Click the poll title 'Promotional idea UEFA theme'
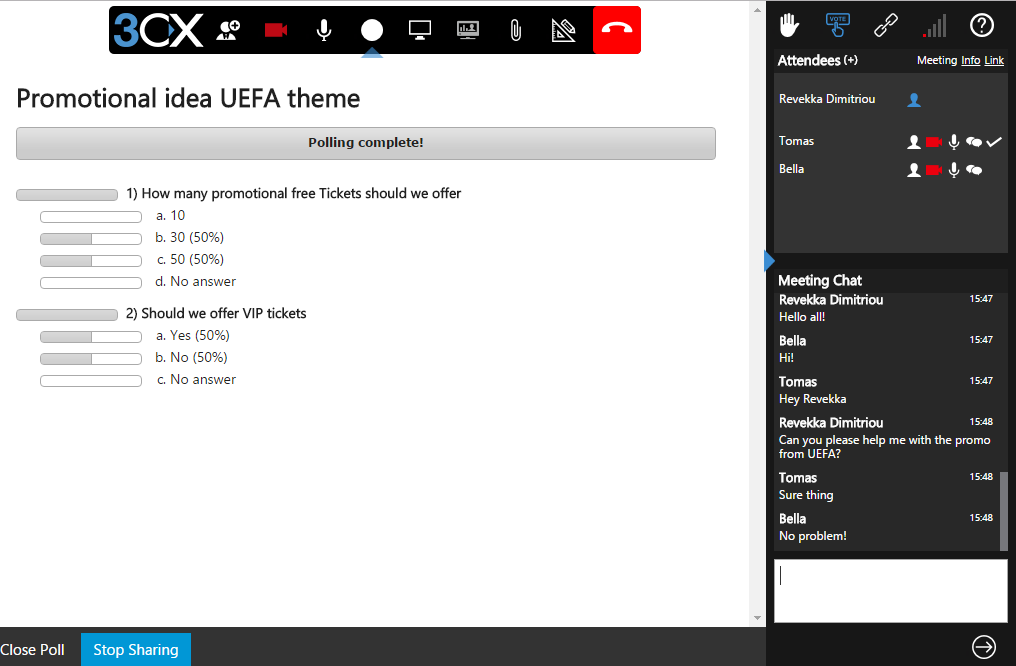Image resolution: width=1016 pixels, height=666 pixels. (188, 98)
